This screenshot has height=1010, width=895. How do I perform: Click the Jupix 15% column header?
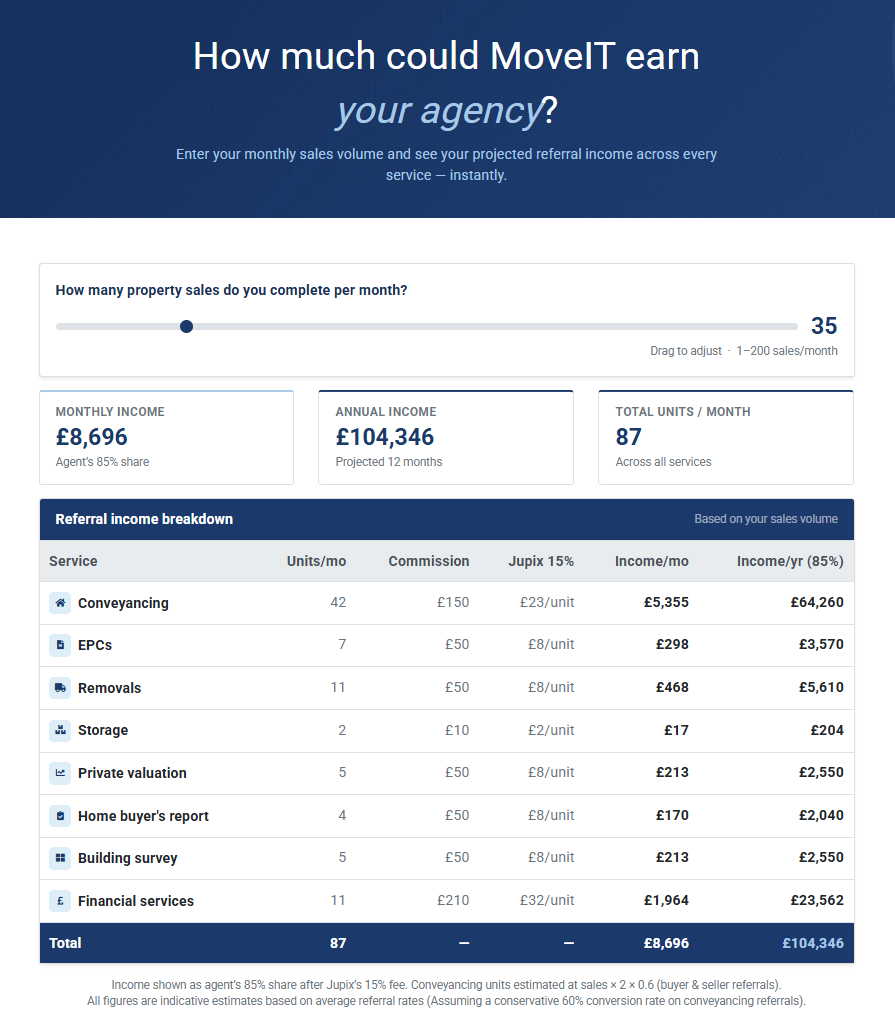coord(541,561)
